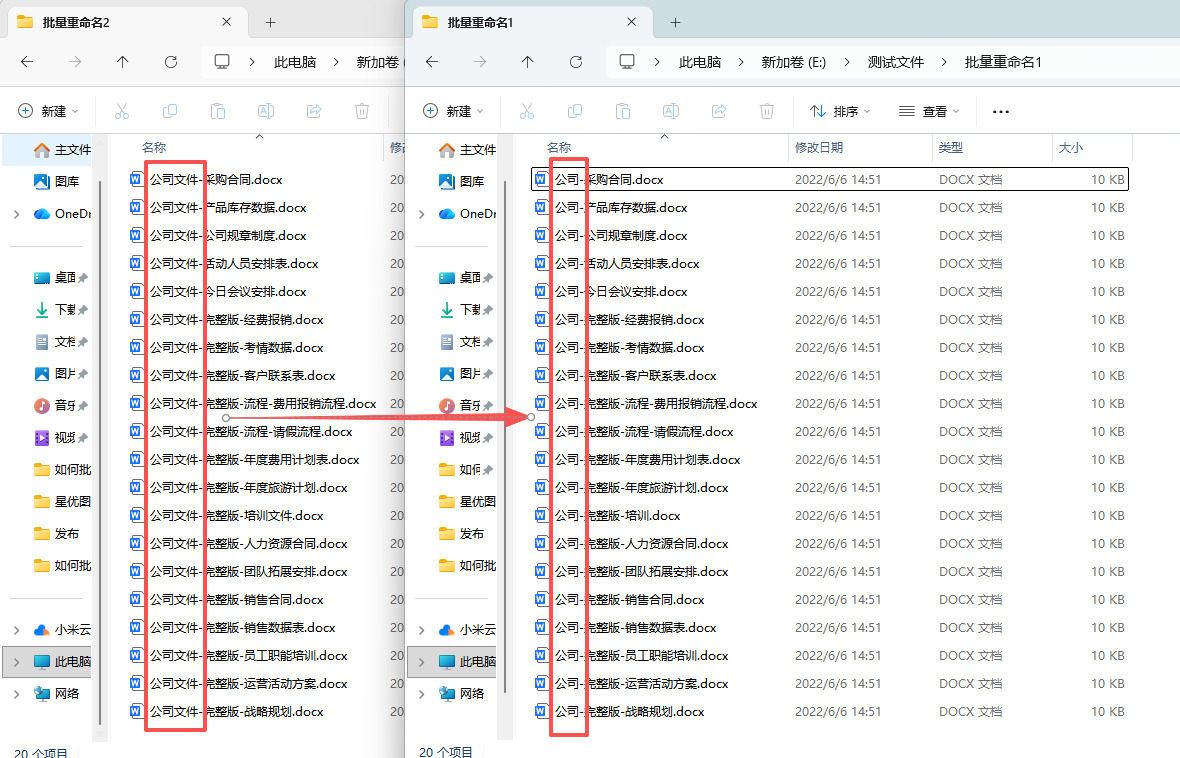Viewport: 1180px width, 758px height.
Task: Open 新建 dropdown in 批量重命名1 window
Action: tap(453, 111)
